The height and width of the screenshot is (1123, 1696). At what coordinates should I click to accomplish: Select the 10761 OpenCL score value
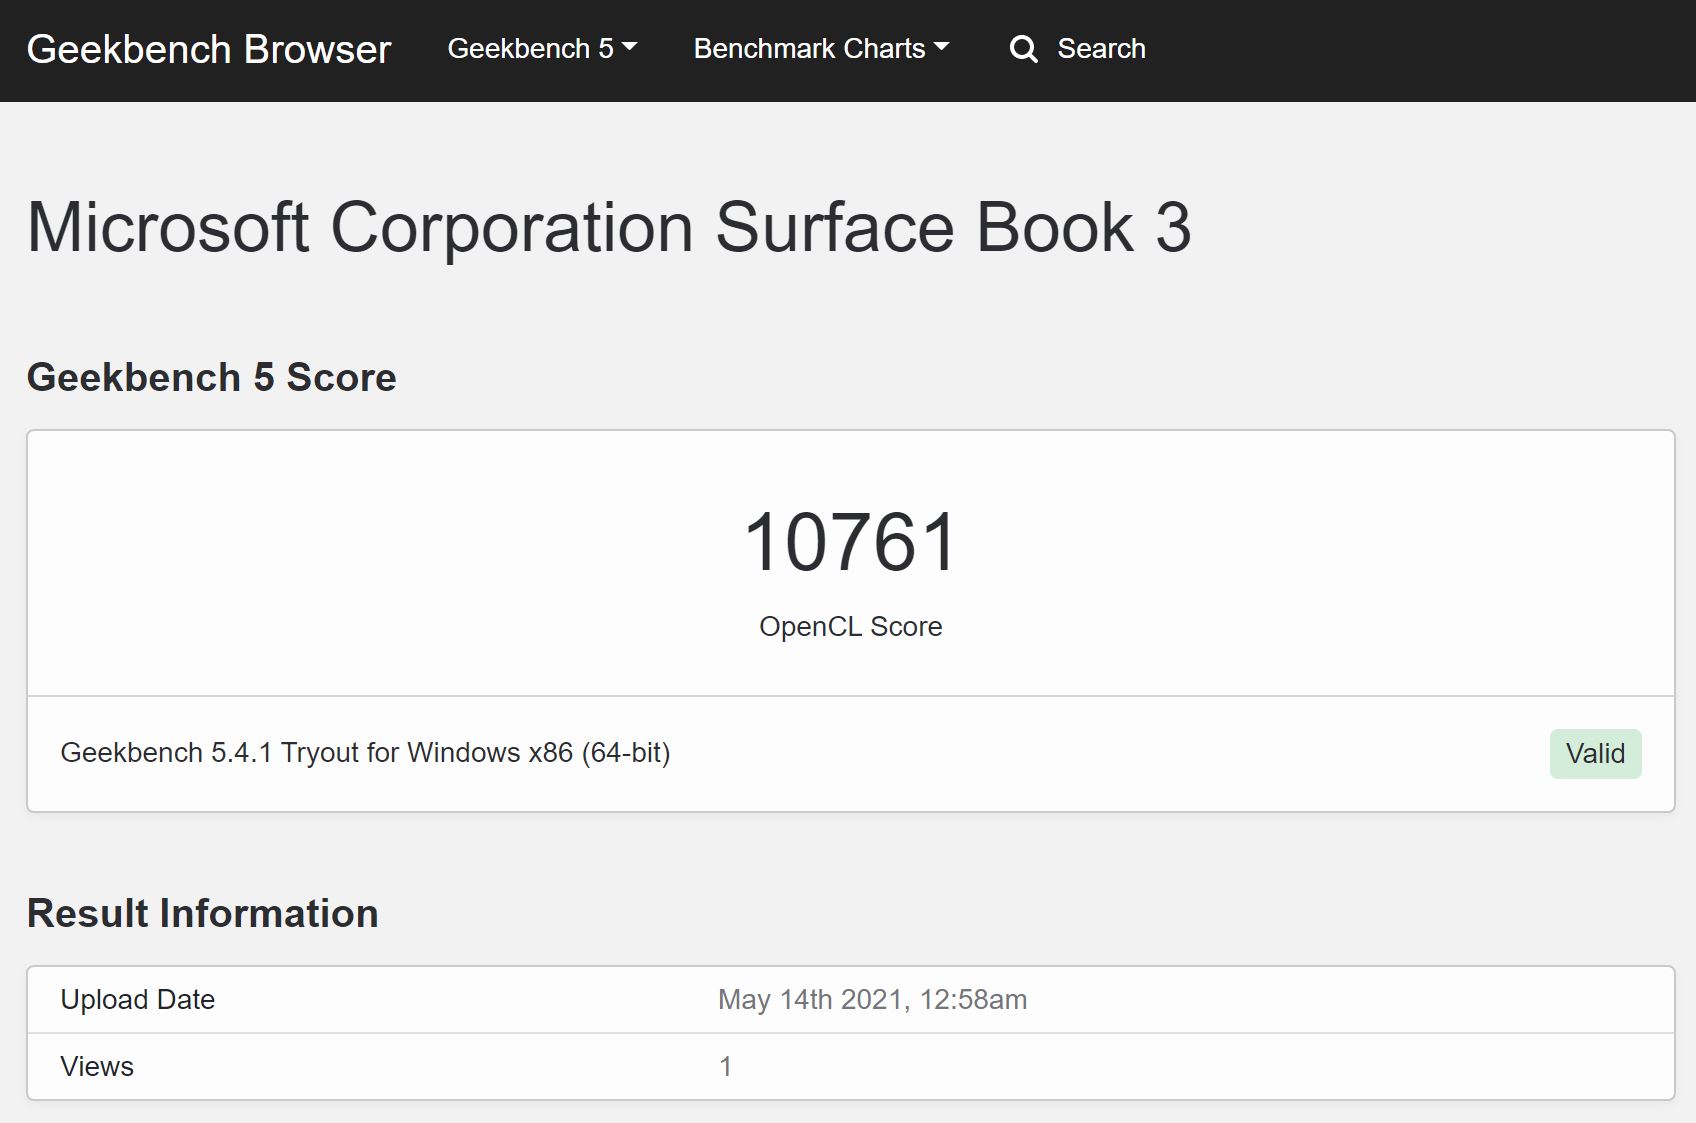point(851,541)
